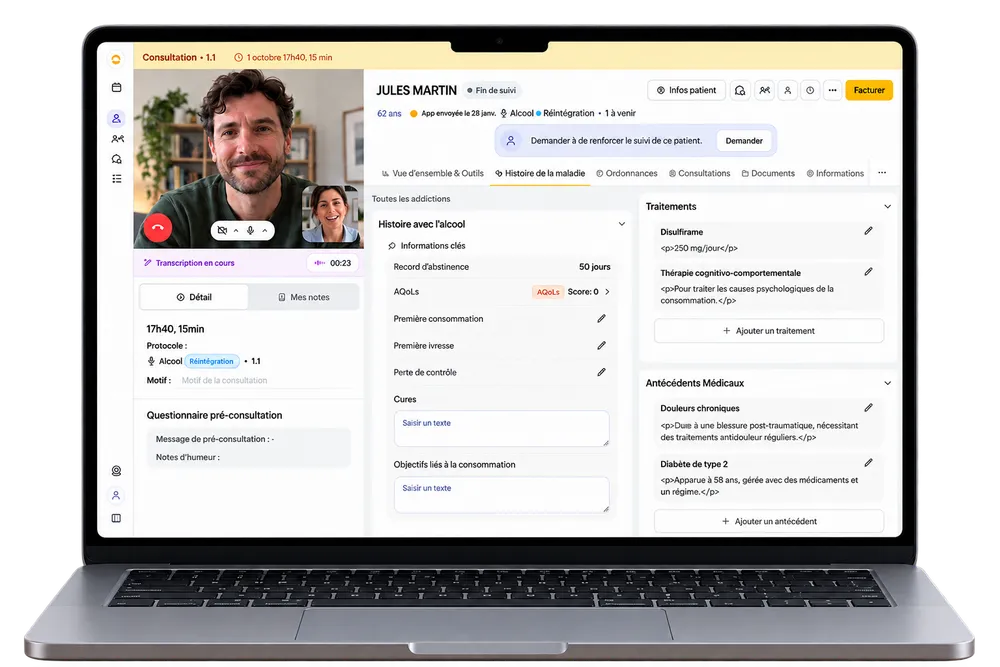
Task: Click the self-view video thumbnail
Action: point(330,214)
